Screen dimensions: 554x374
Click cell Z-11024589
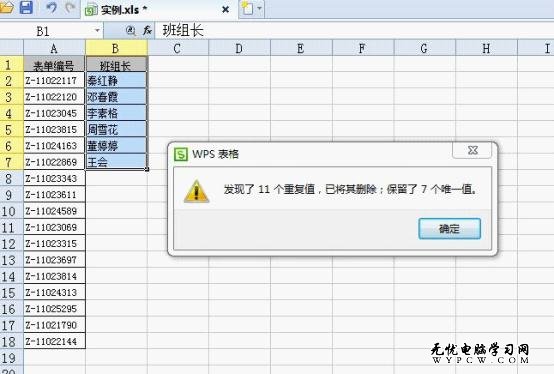pos(54,211)
